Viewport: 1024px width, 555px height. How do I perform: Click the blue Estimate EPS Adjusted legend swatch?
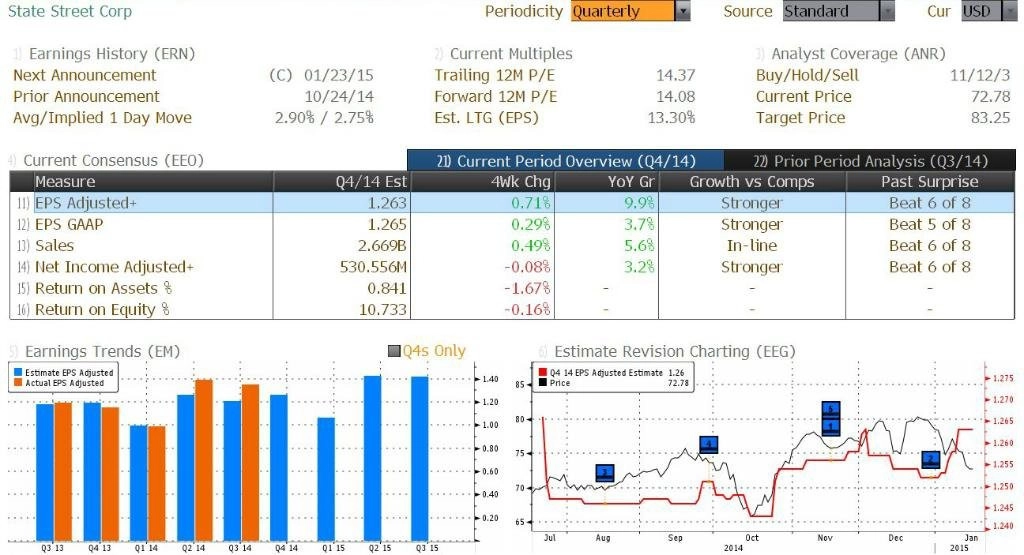pyautogui.click(x=18, y=372)
